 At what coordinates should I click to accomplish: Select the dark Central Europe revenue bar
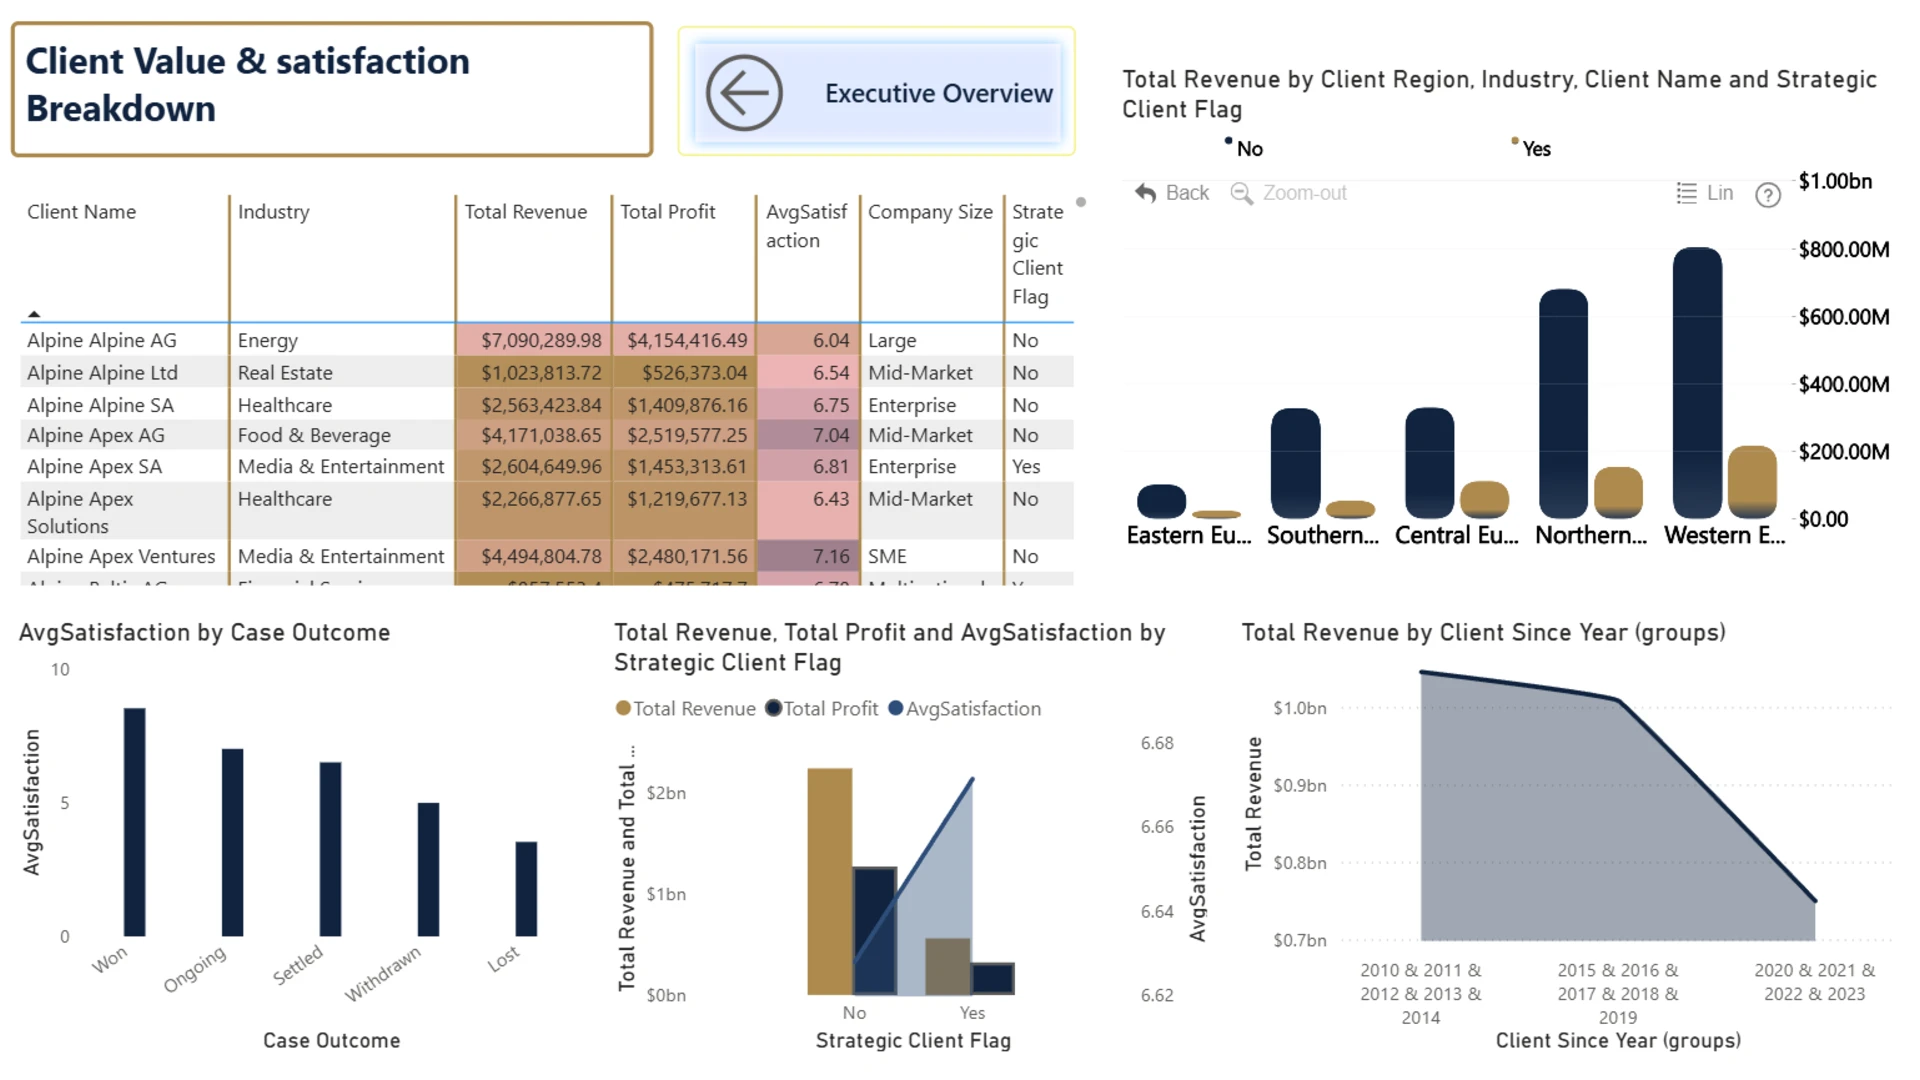click(1429, 462)
